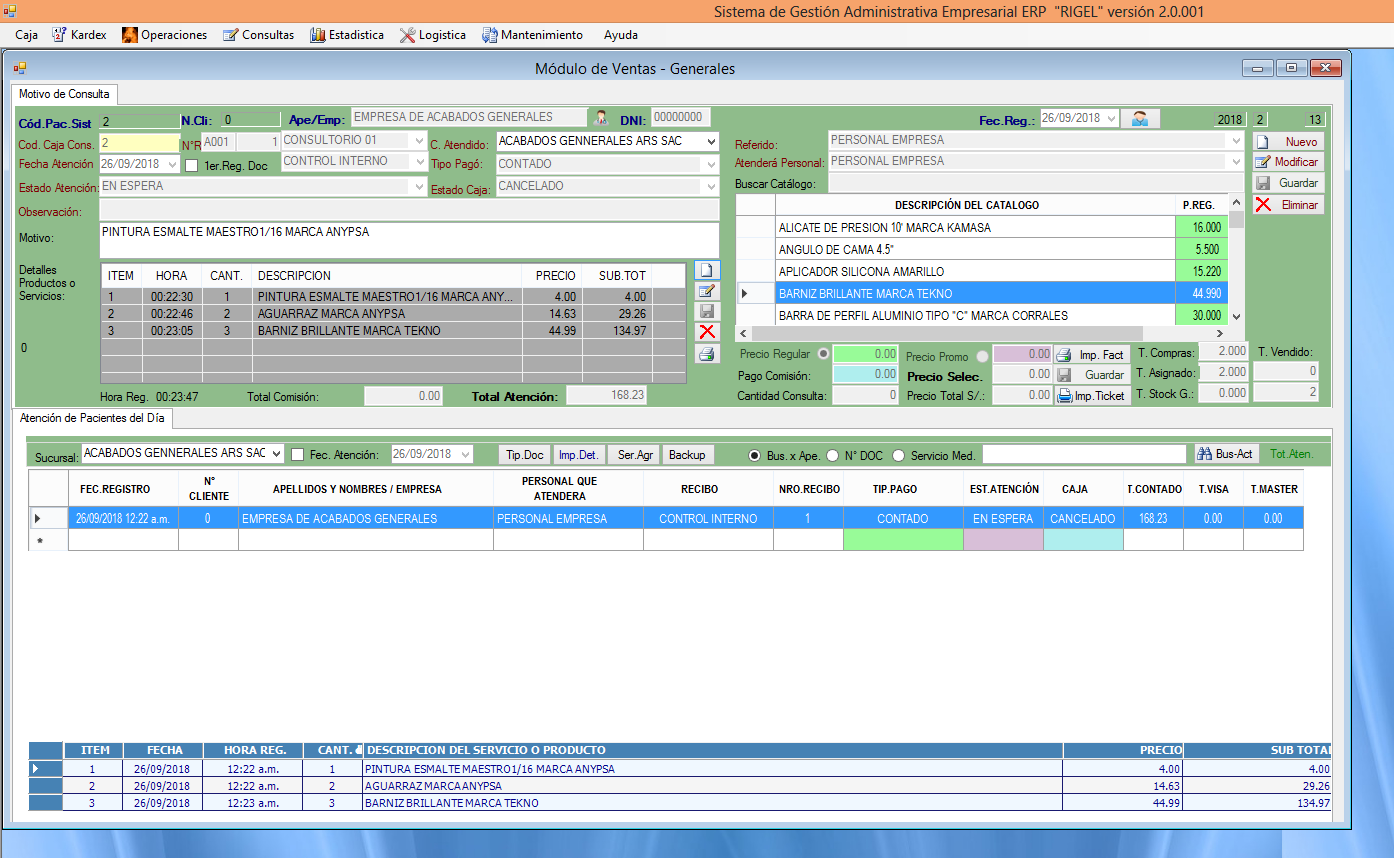Toggle the 1er.Reg. Doc checkbox
Viewport: 1394px width, 858px height.
192,165
